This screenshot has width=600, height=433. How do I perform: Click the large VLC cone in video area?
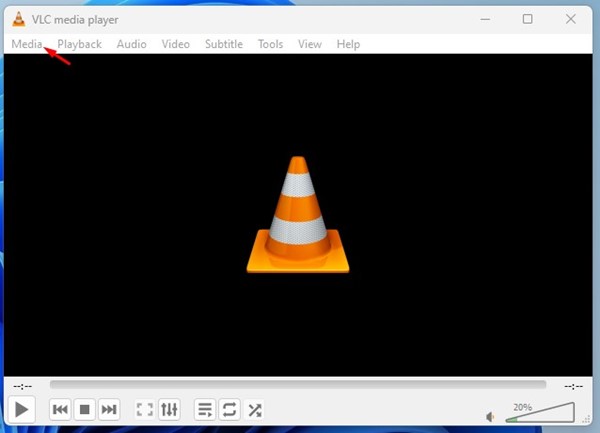pyautogui.click(x=298, y=215)
